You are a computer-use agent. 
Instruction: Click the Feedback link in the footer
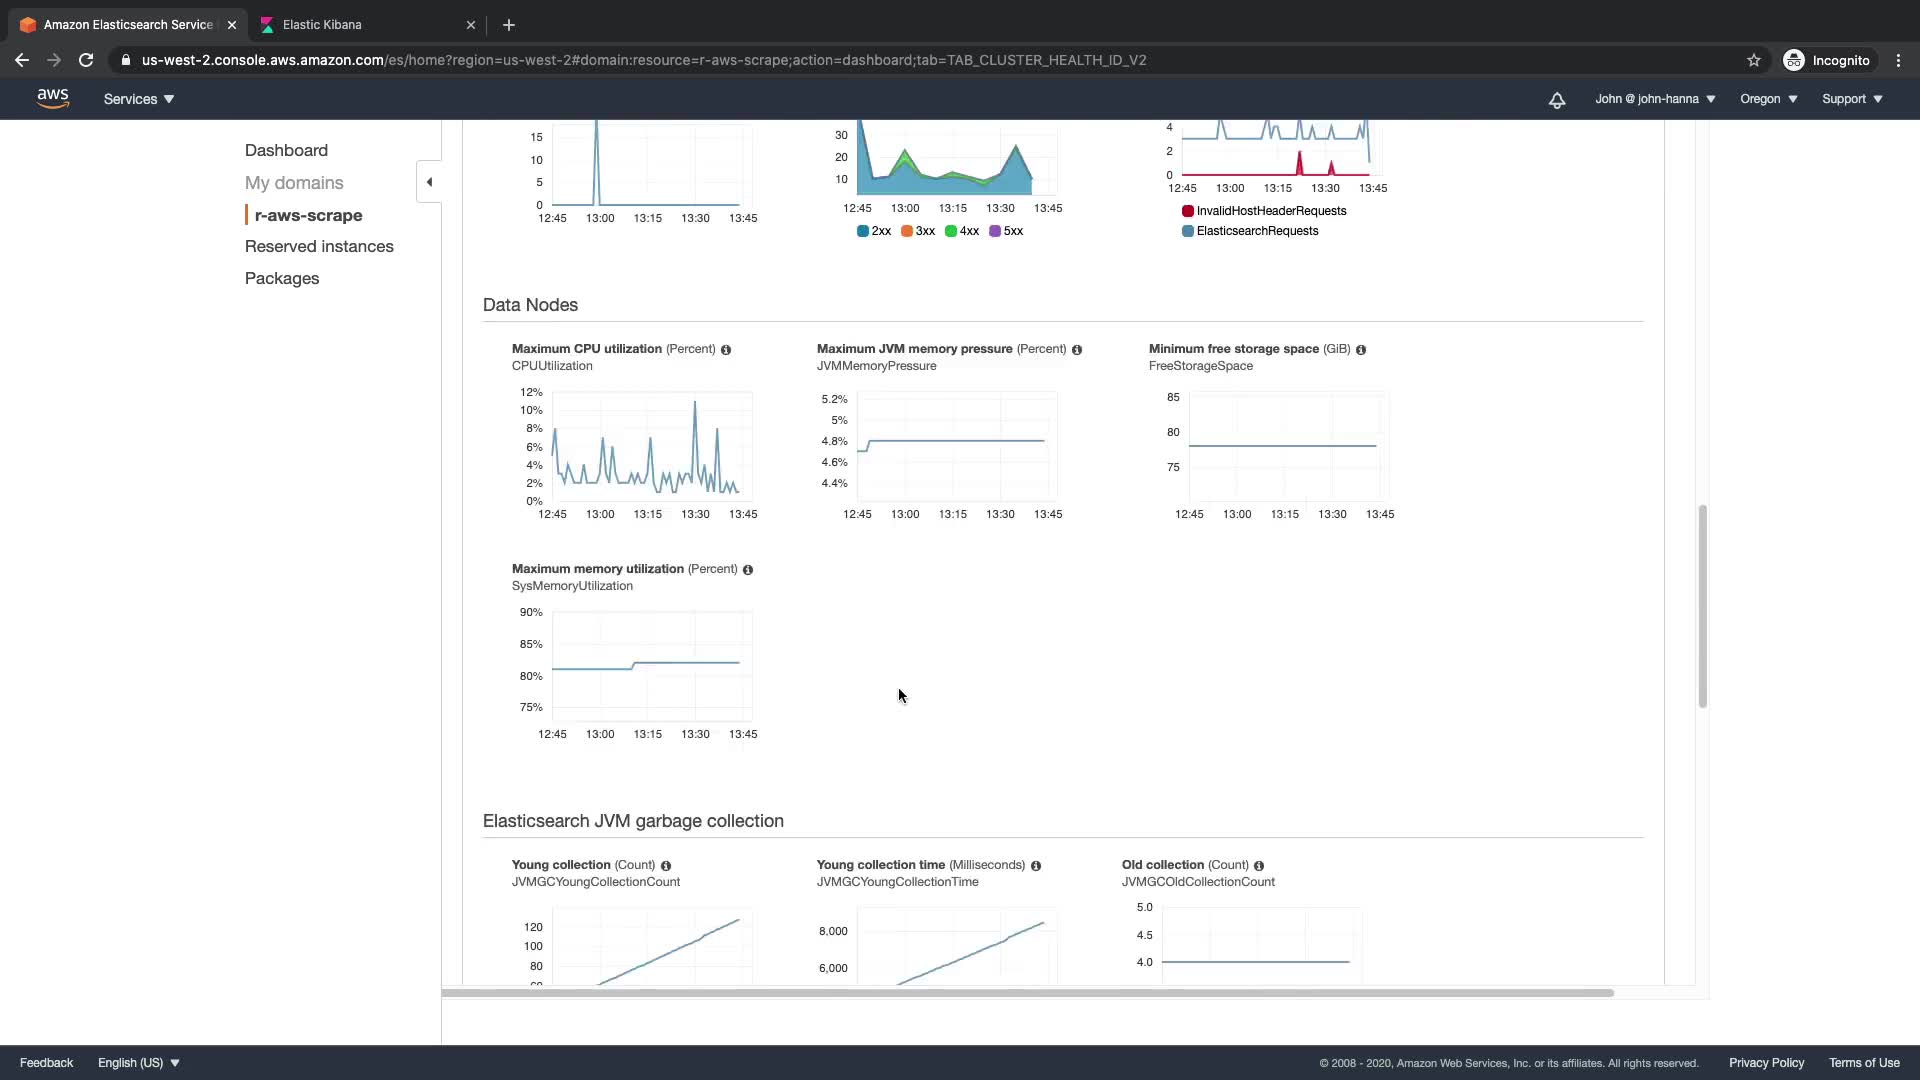pyautogui.click(x=46, y=1063)
